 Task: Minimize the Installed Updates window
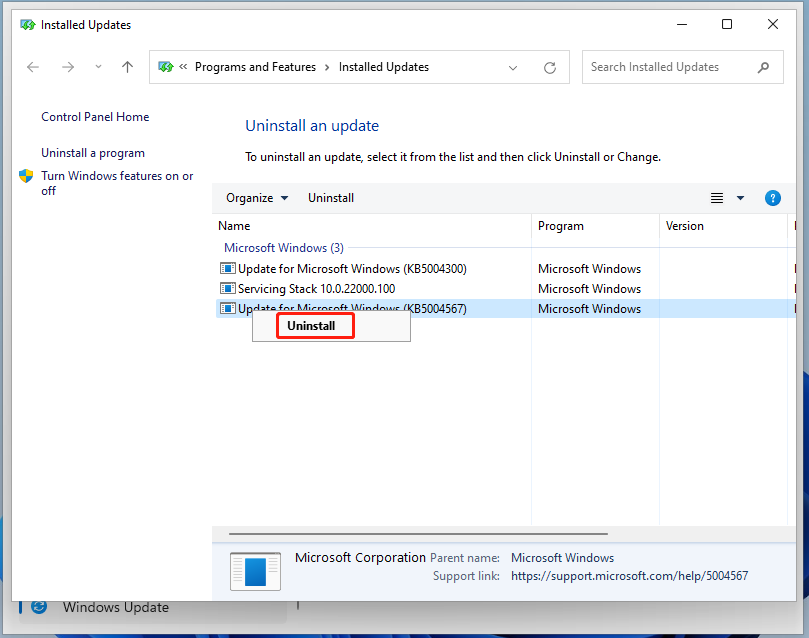[x=682, y=24]
